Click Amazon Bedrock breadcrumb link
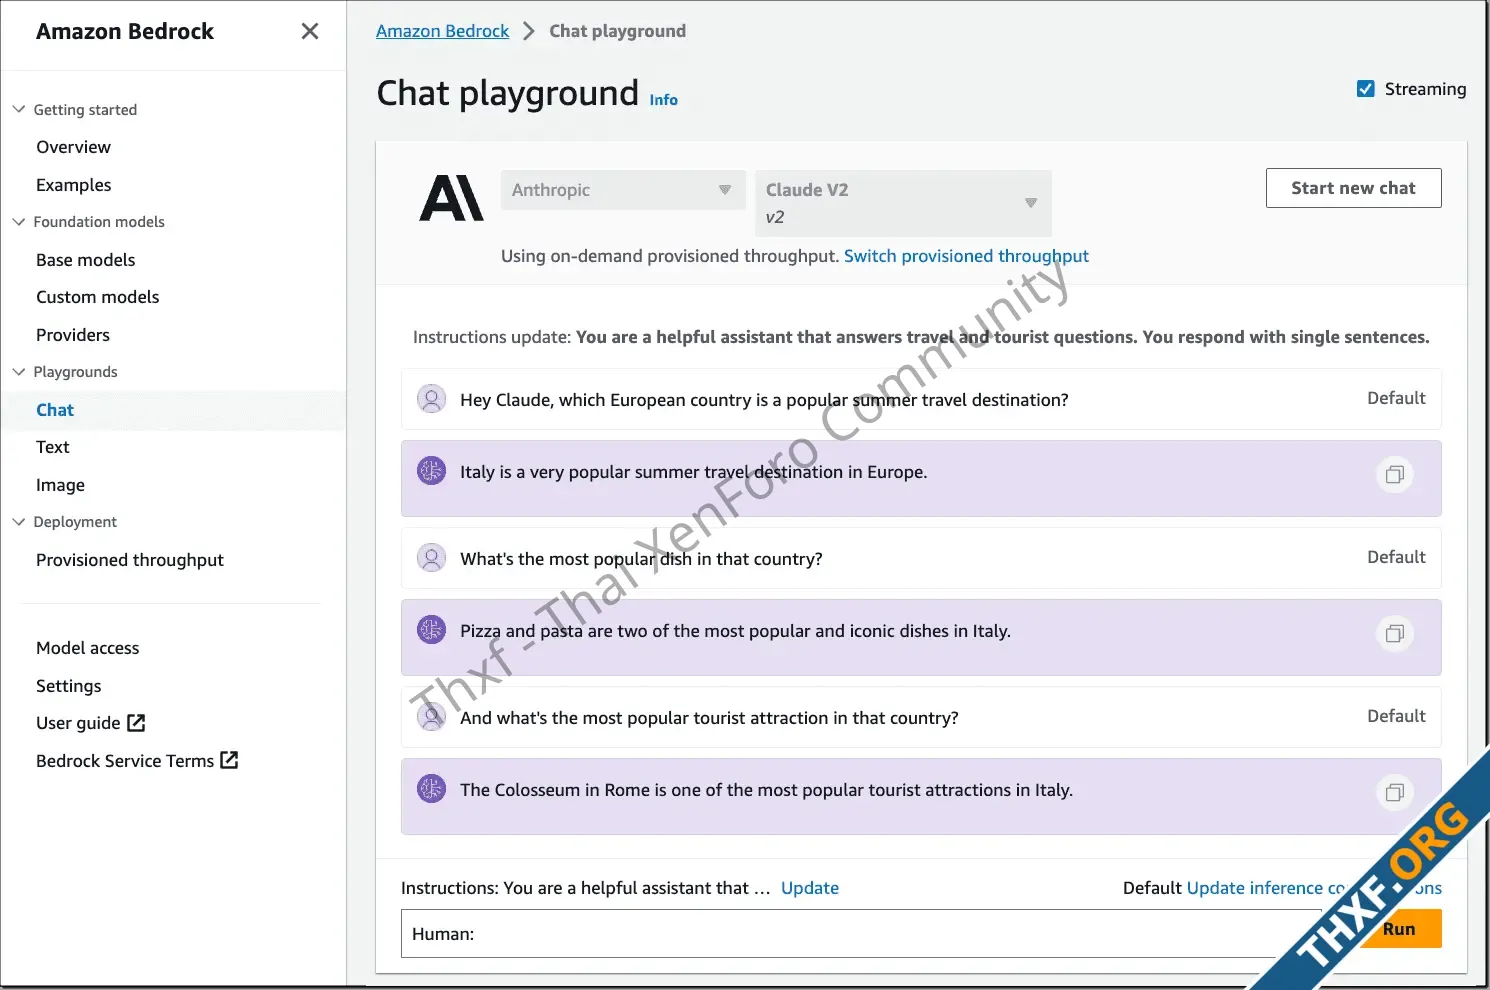 (x=442, y=31)
